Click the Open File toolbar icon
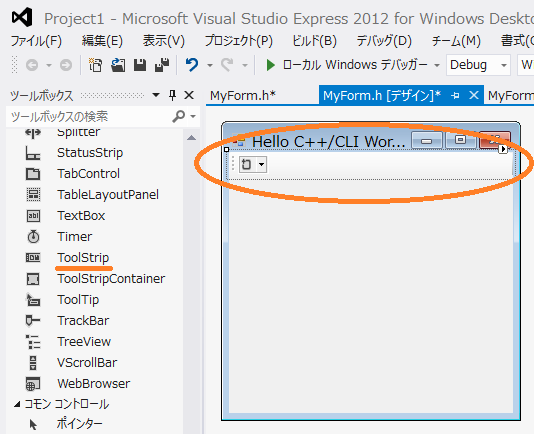This screenshot has height=434, width=534. [x=118, y=65]
